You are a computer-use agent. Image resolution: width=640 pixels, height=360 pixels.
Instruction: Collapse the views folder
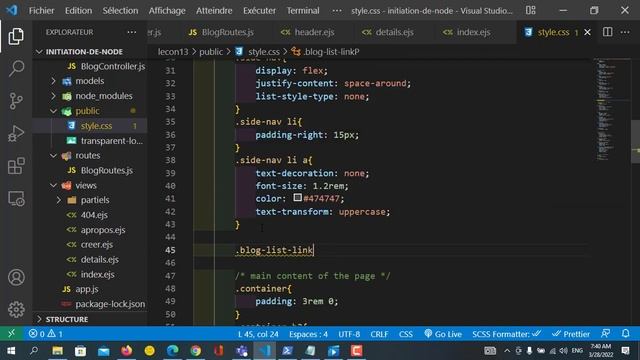[x=53, y=185]
